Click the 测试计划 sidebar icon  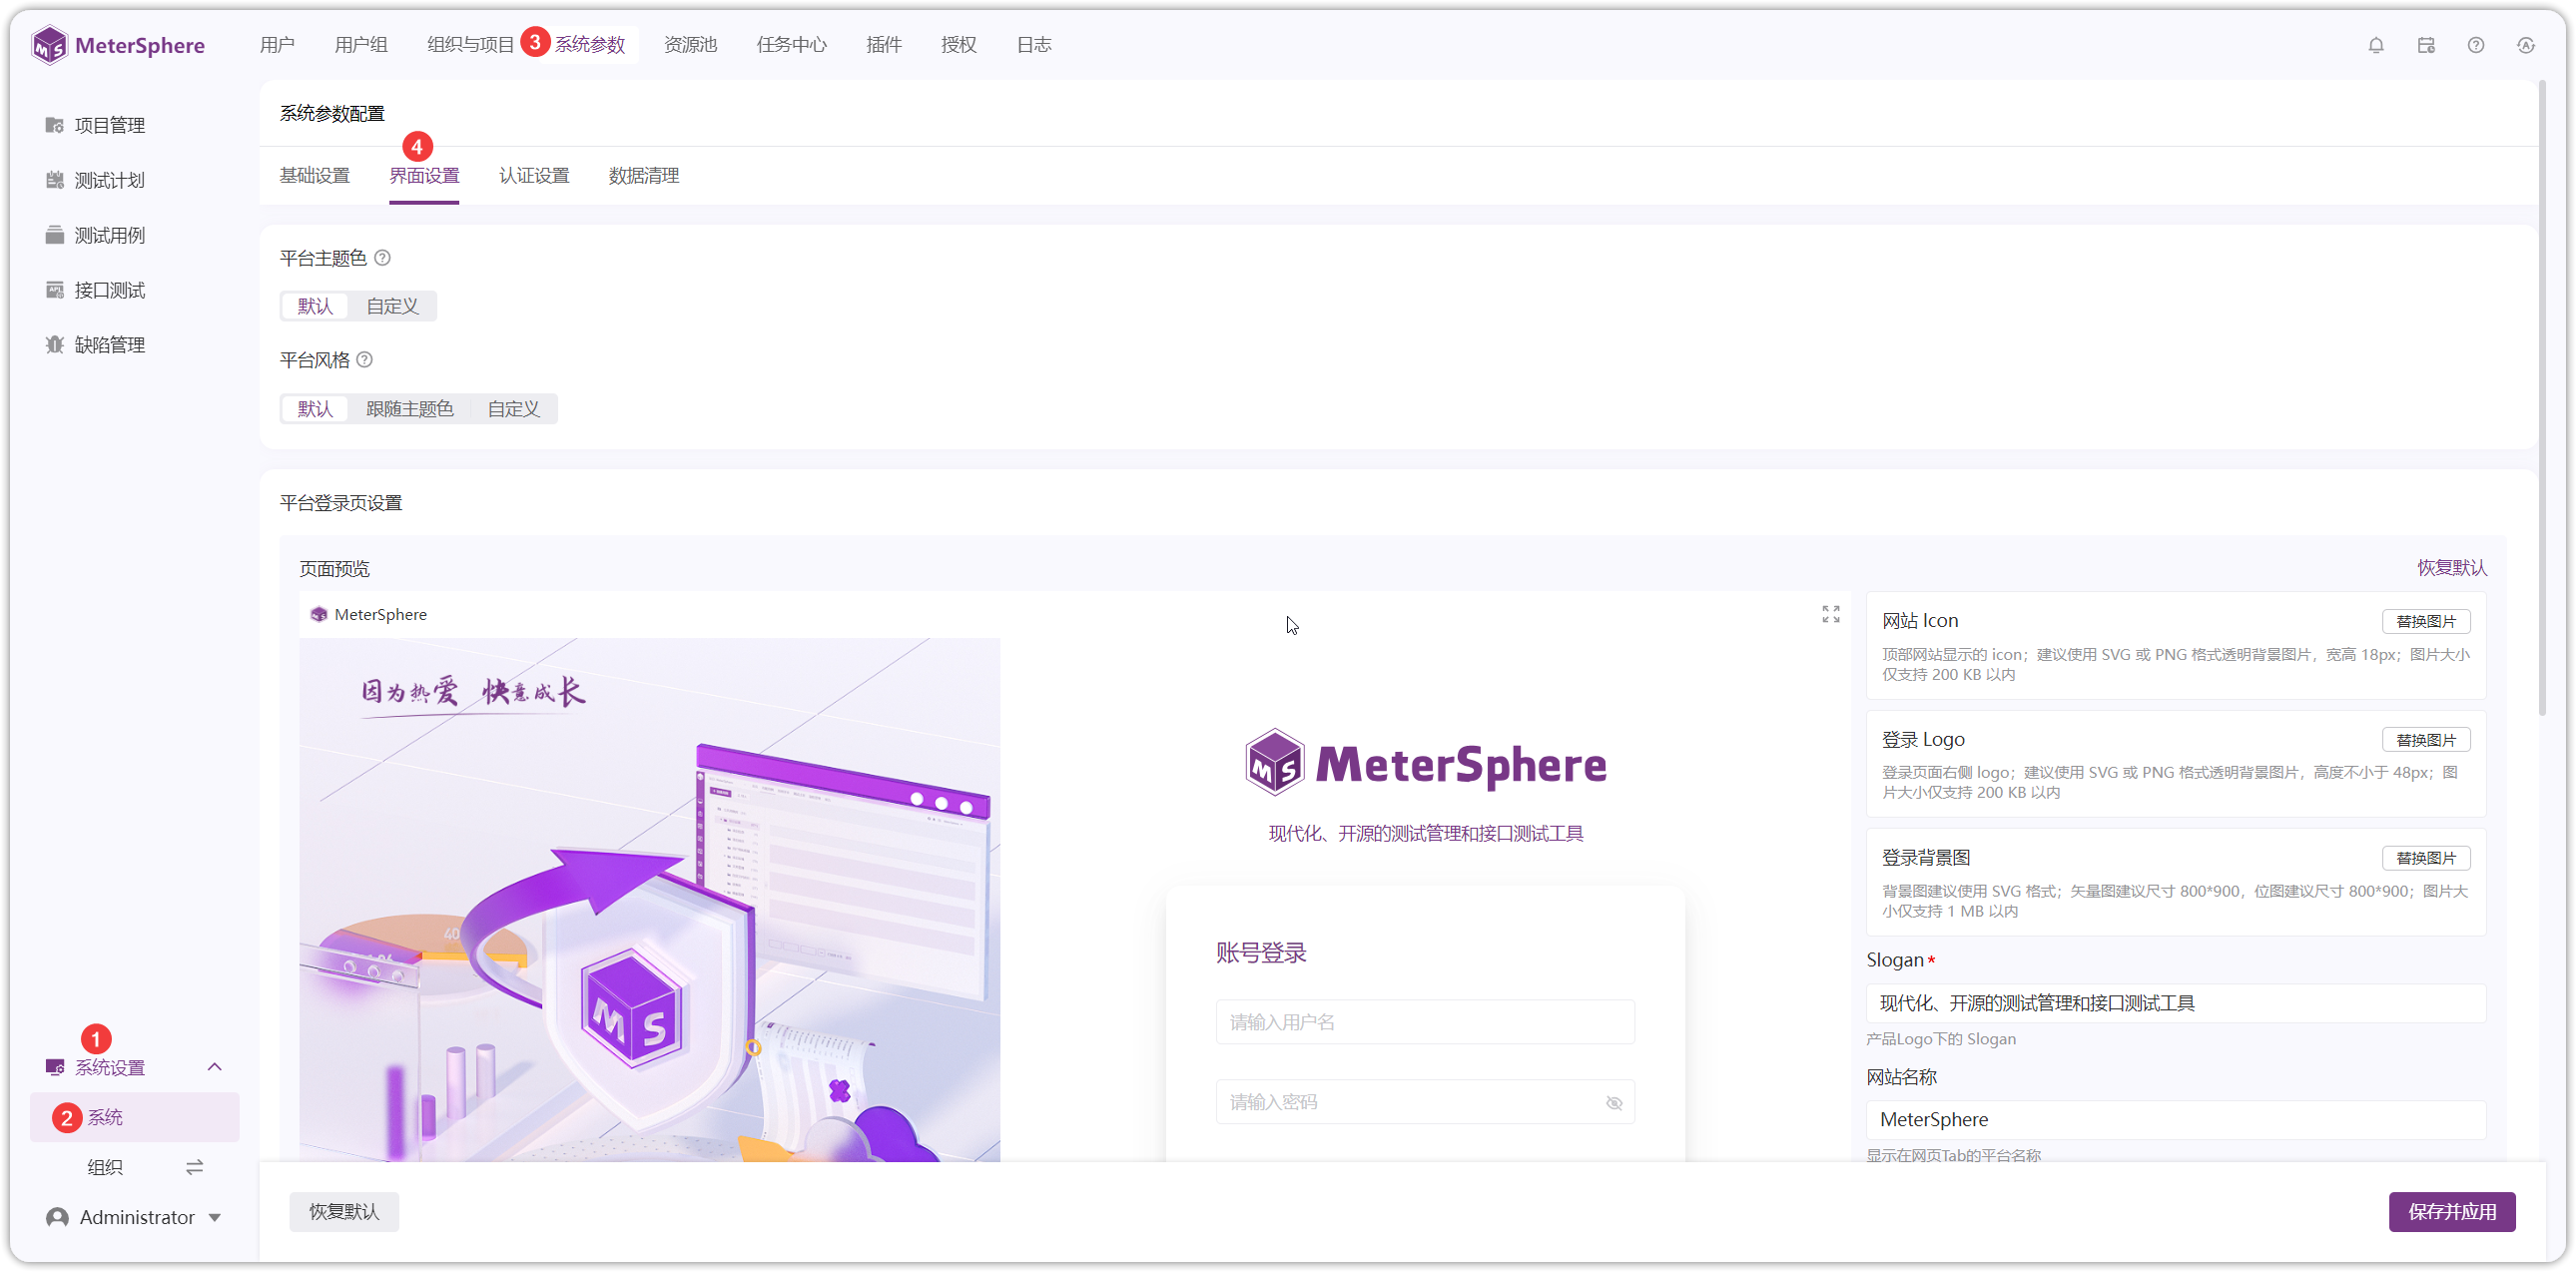[x=55, y=180]
